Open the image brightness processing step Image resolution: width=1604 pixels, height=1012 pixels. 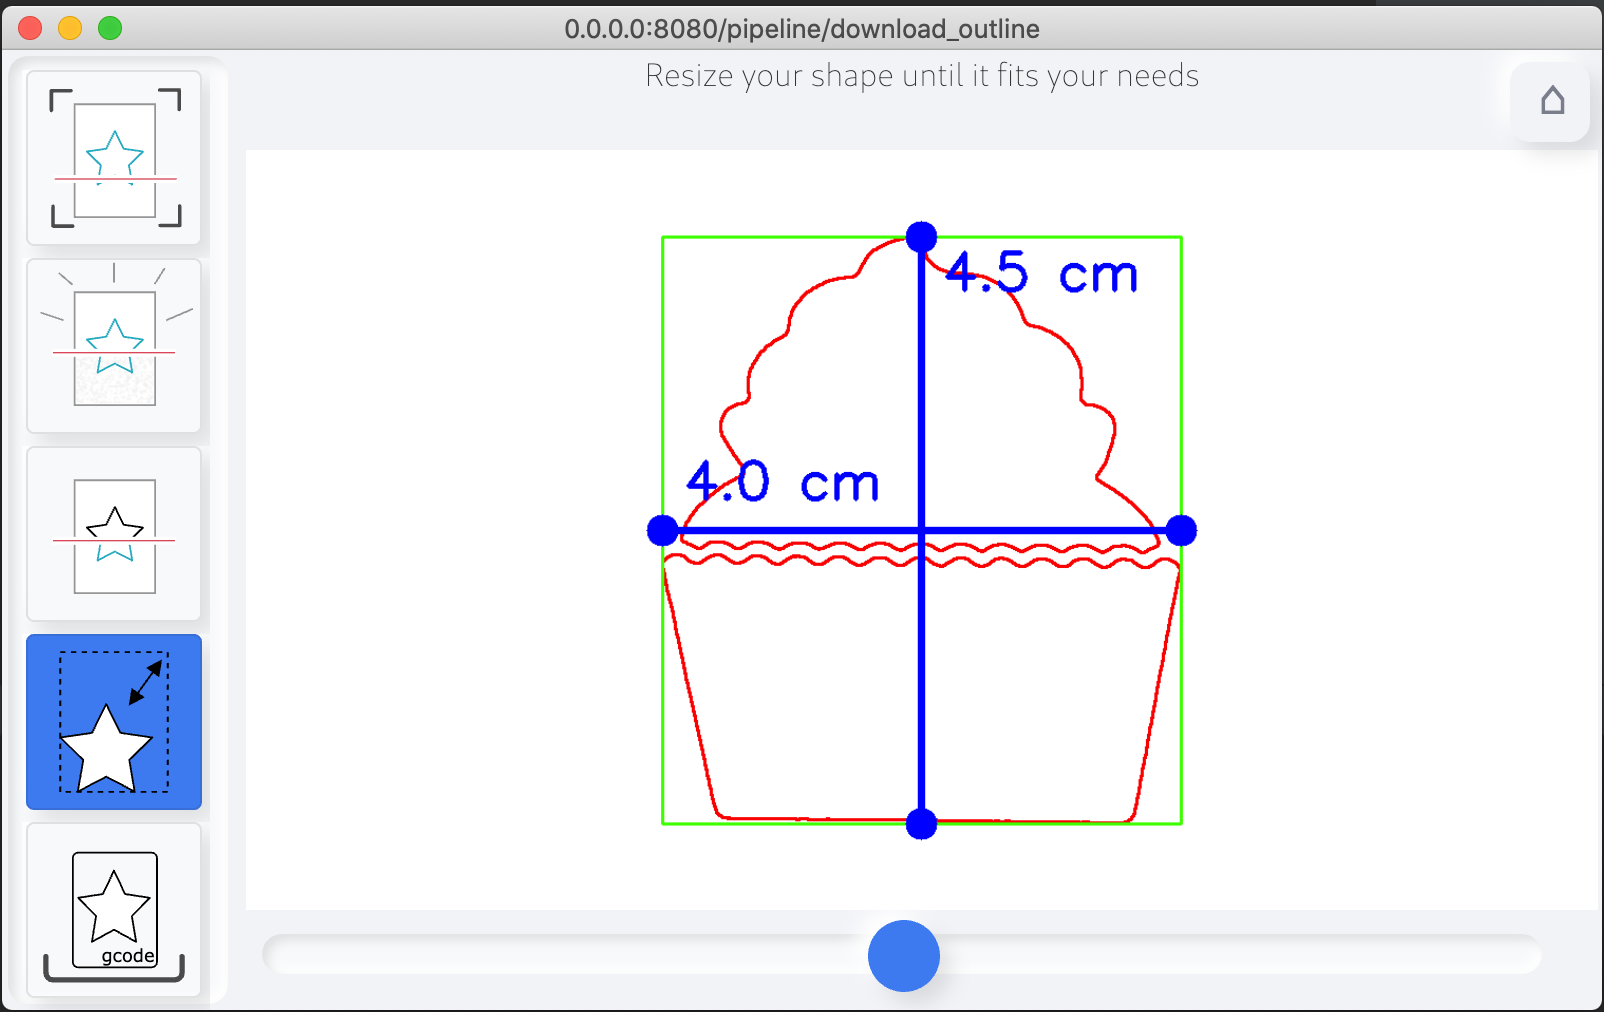(x=114, y=344)
